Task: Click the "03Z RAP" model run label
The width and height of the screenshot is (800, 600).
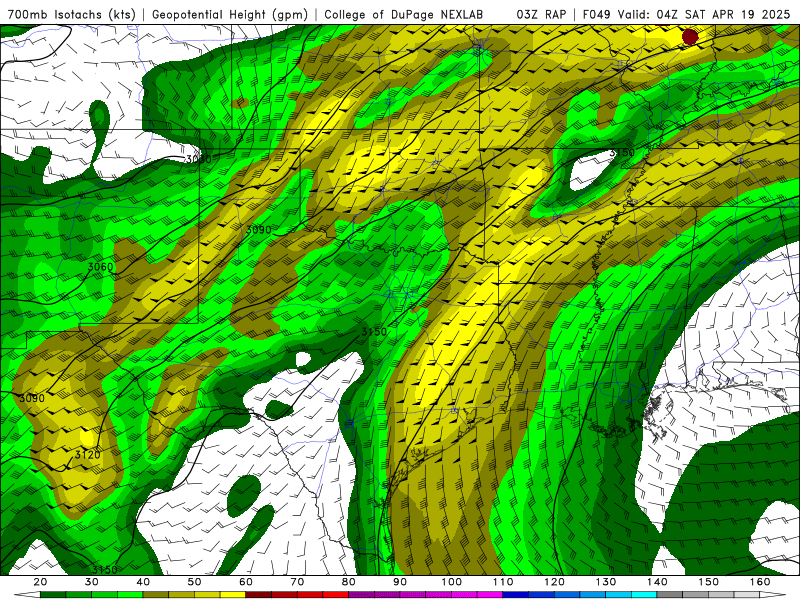Action: pyautogui.click(x=541, y=14)
